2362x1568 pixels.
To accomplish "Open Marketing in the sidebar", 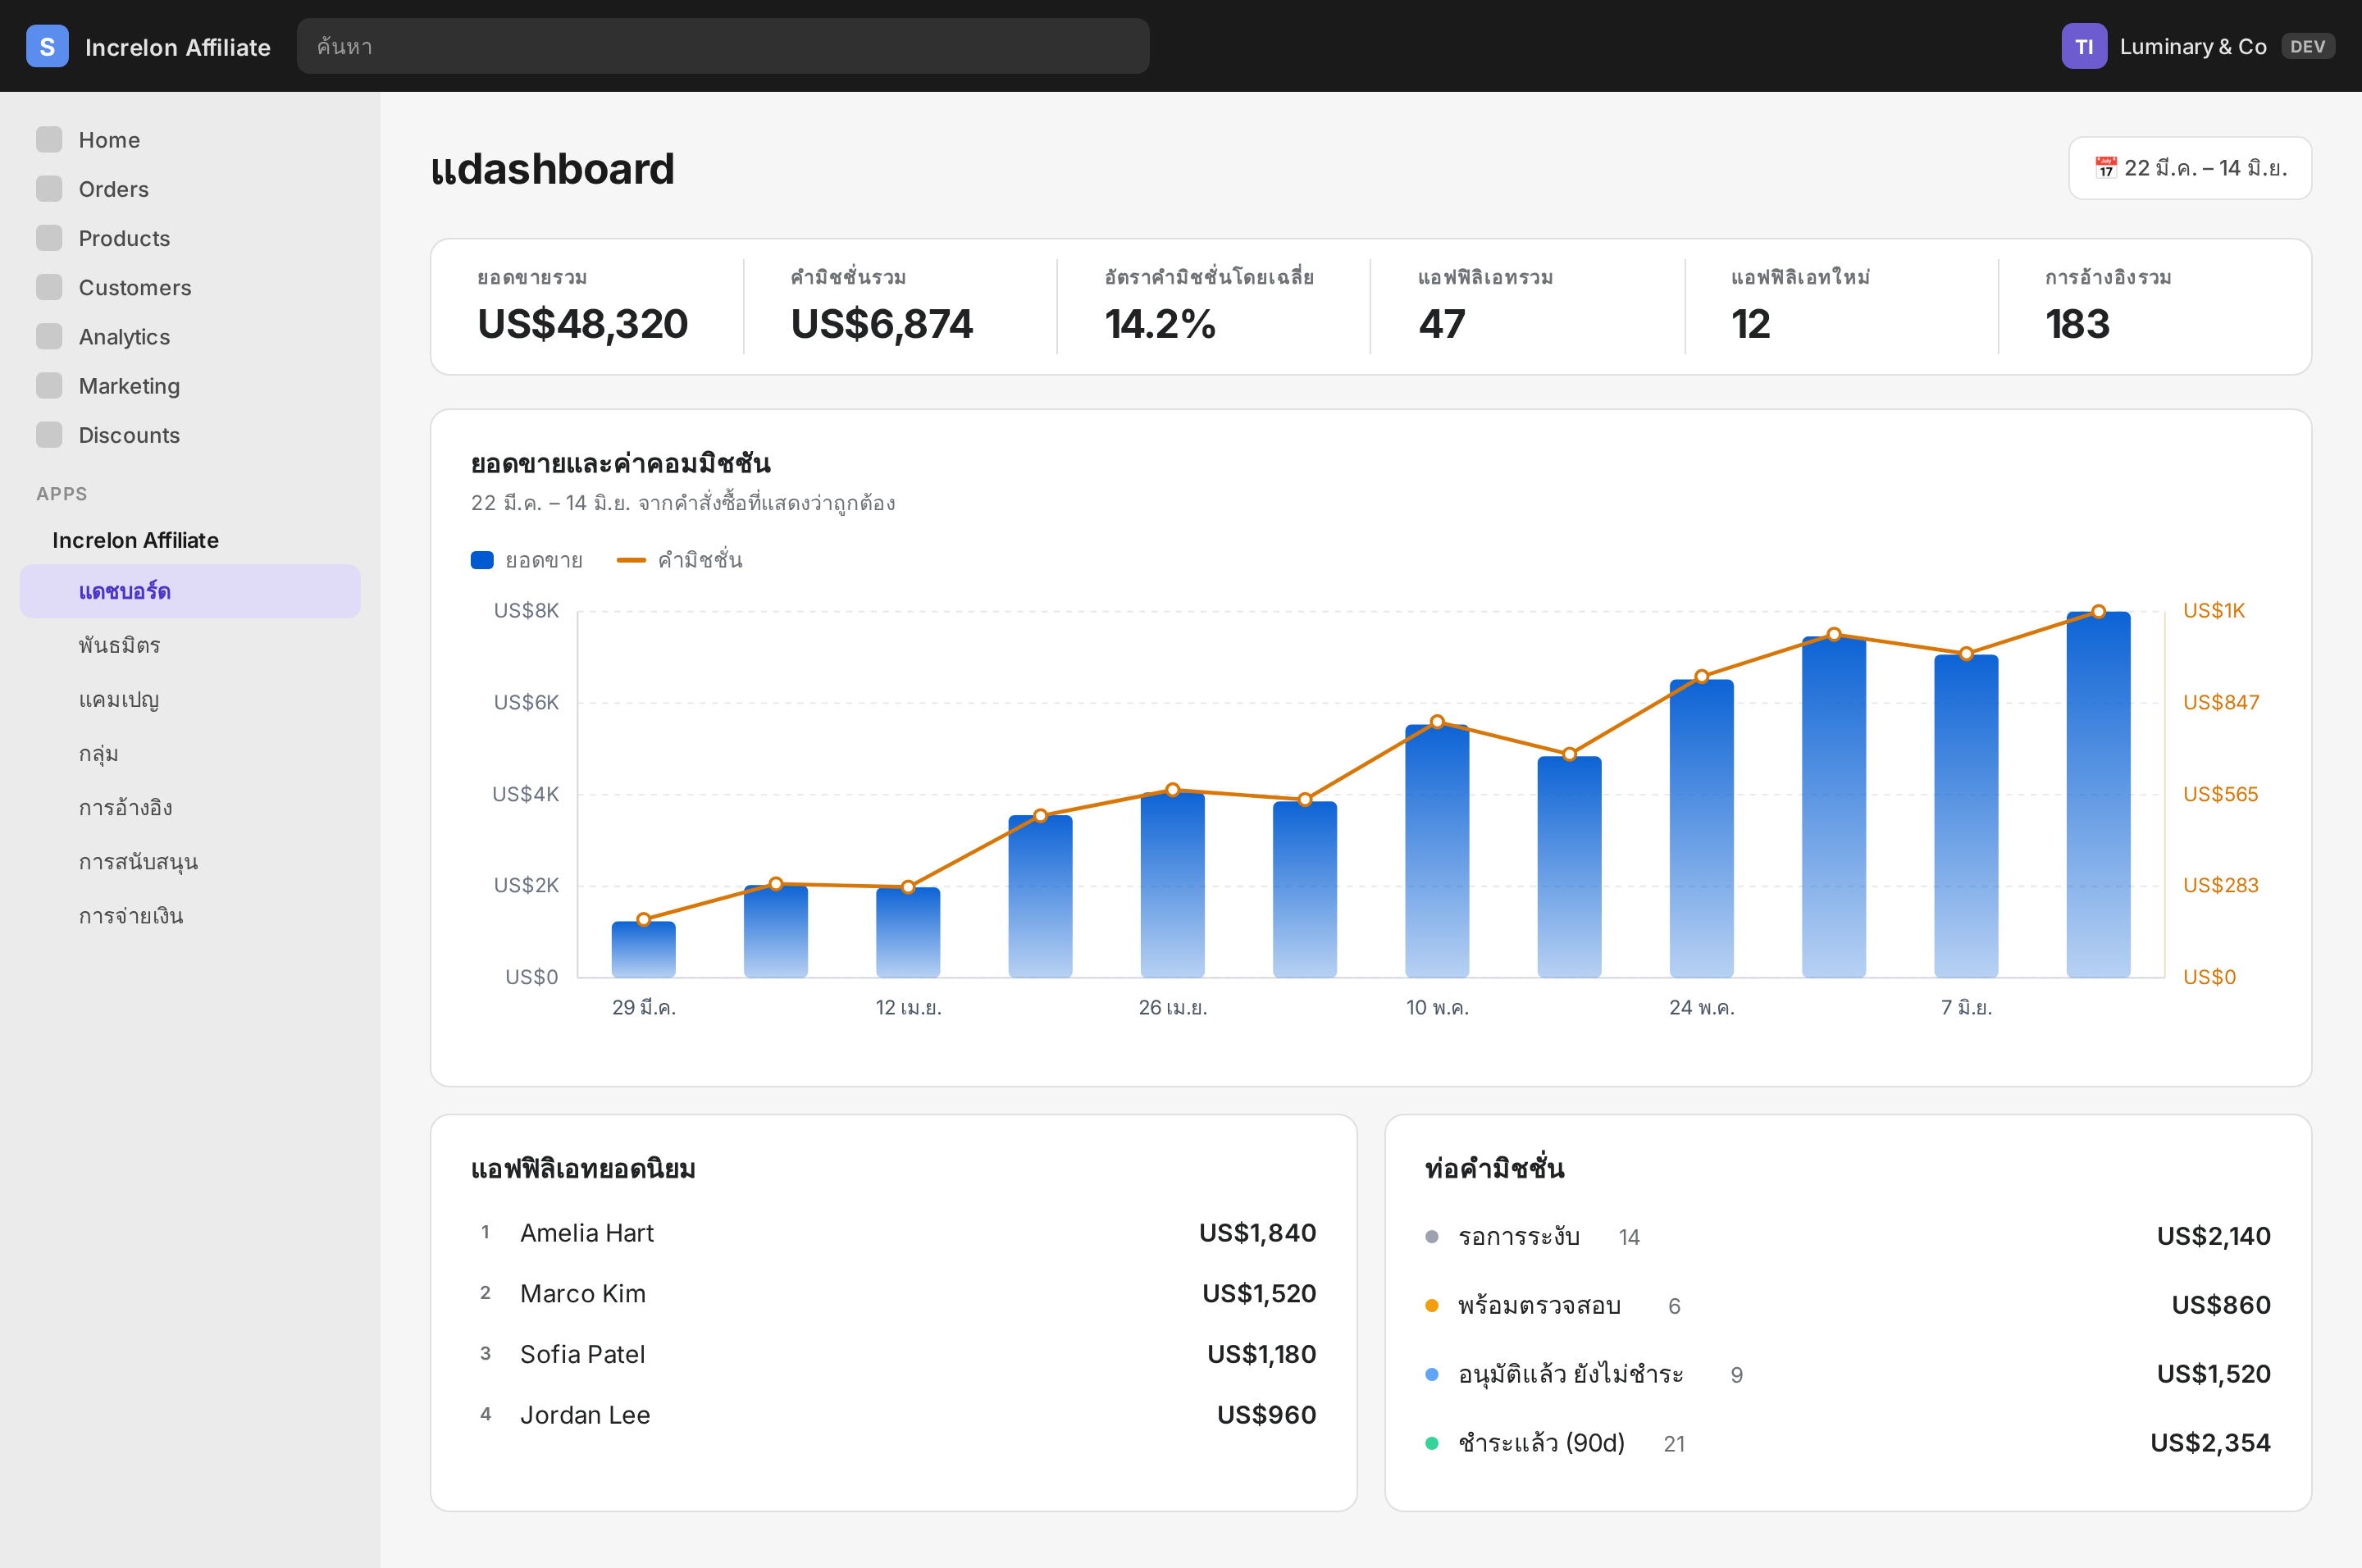I will (190, 385).
